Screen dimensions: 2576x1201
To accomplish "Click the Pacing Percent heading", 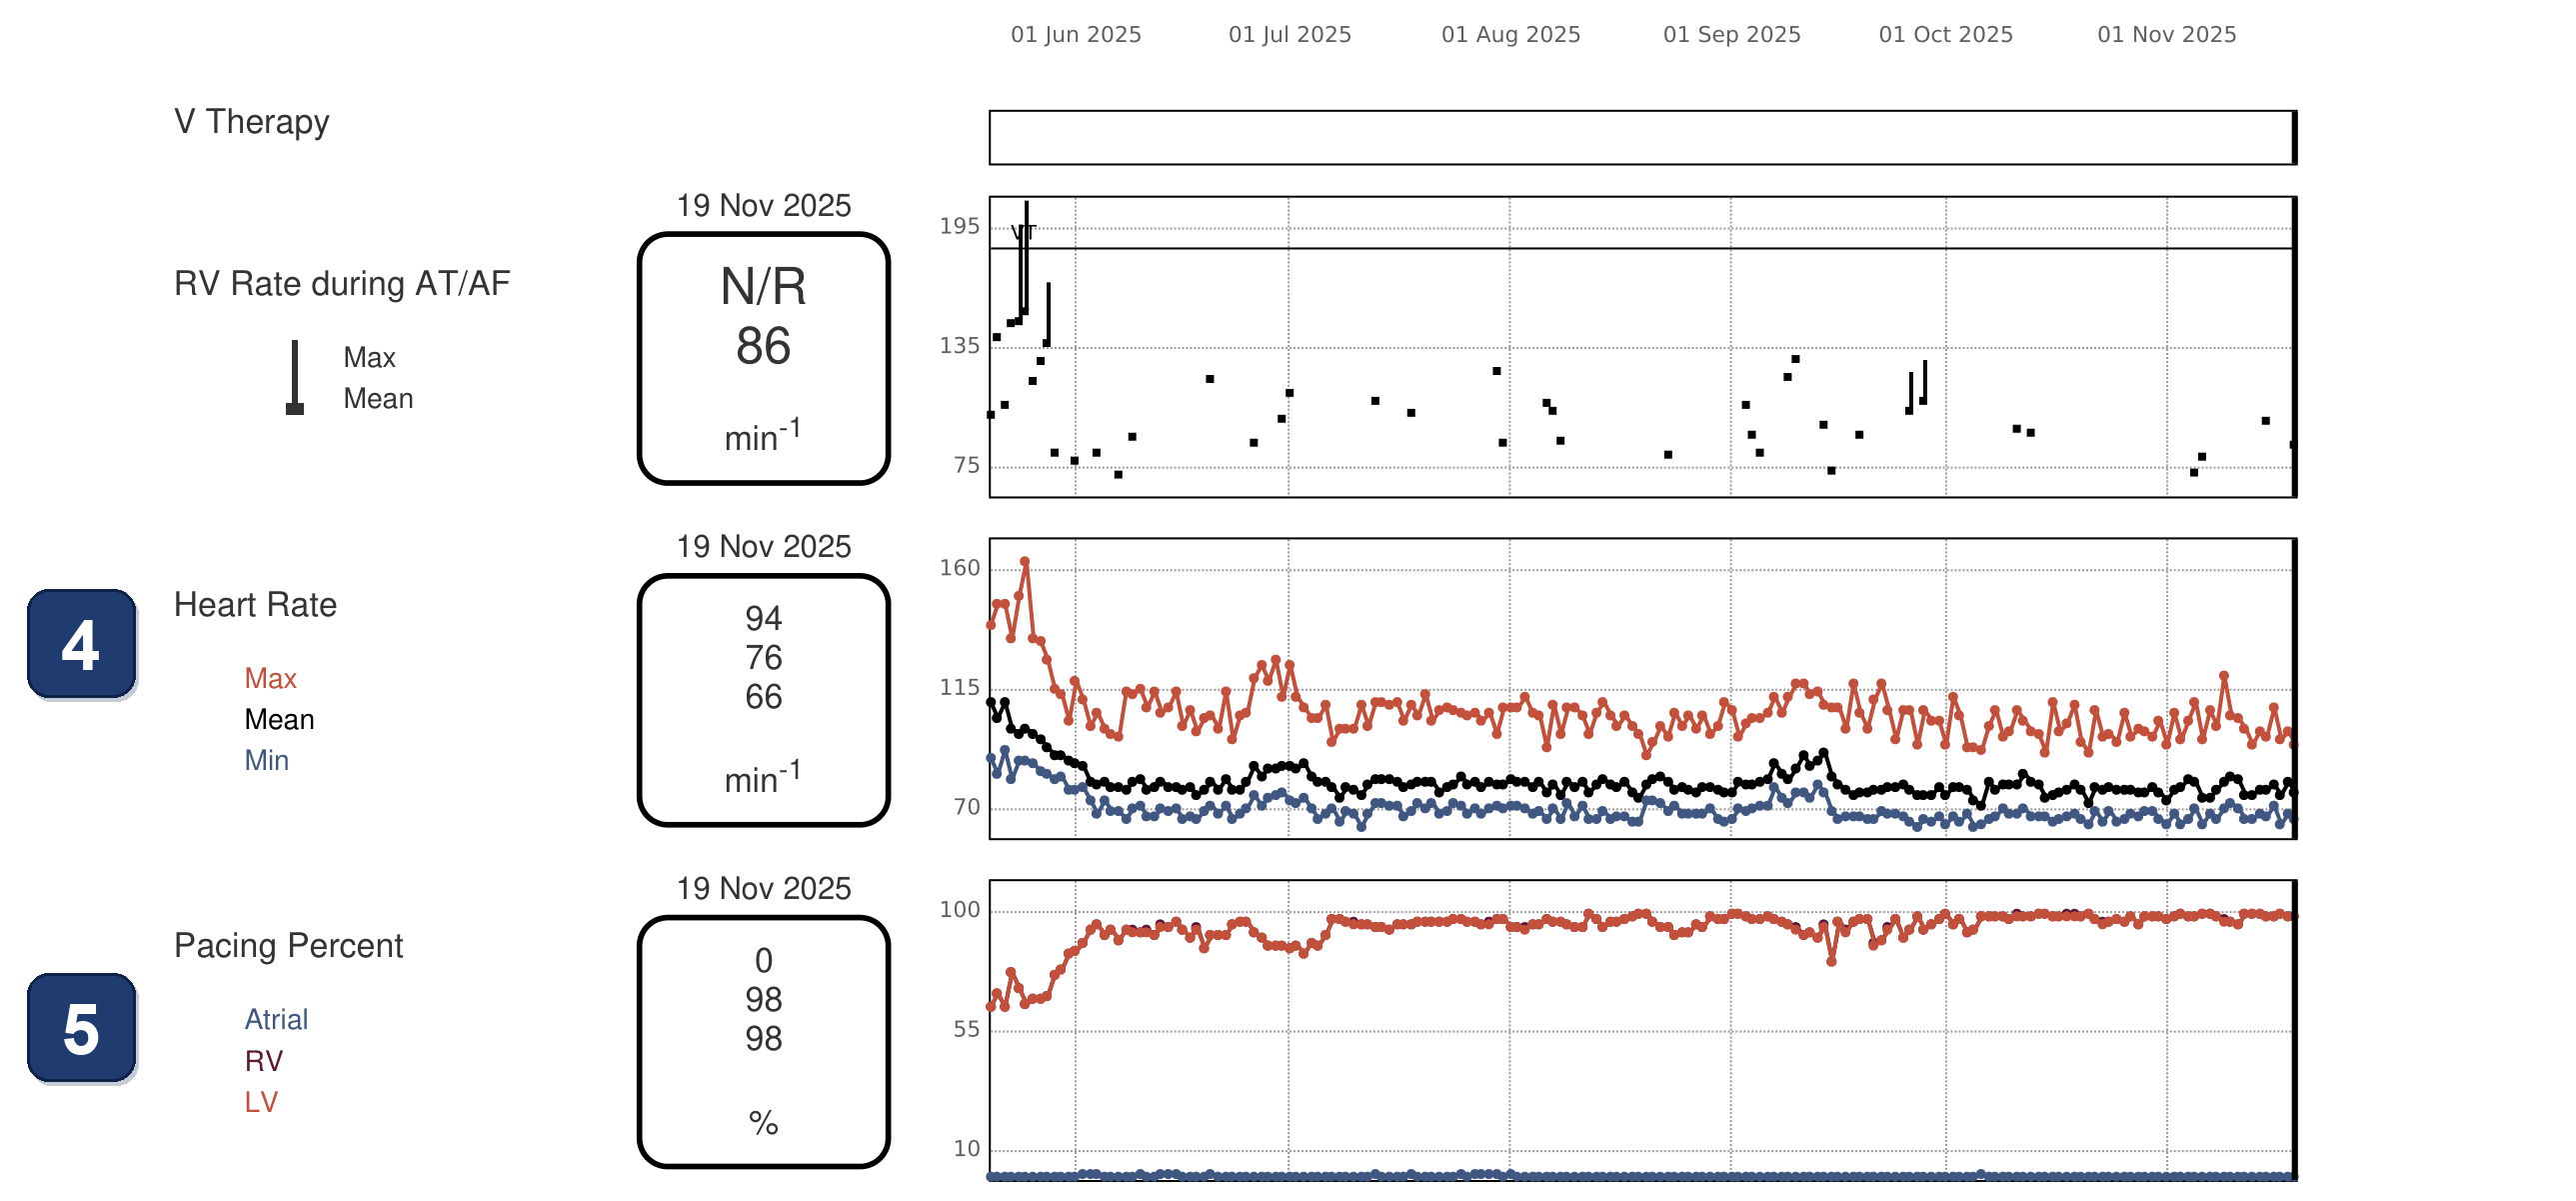I will point(288,946).
